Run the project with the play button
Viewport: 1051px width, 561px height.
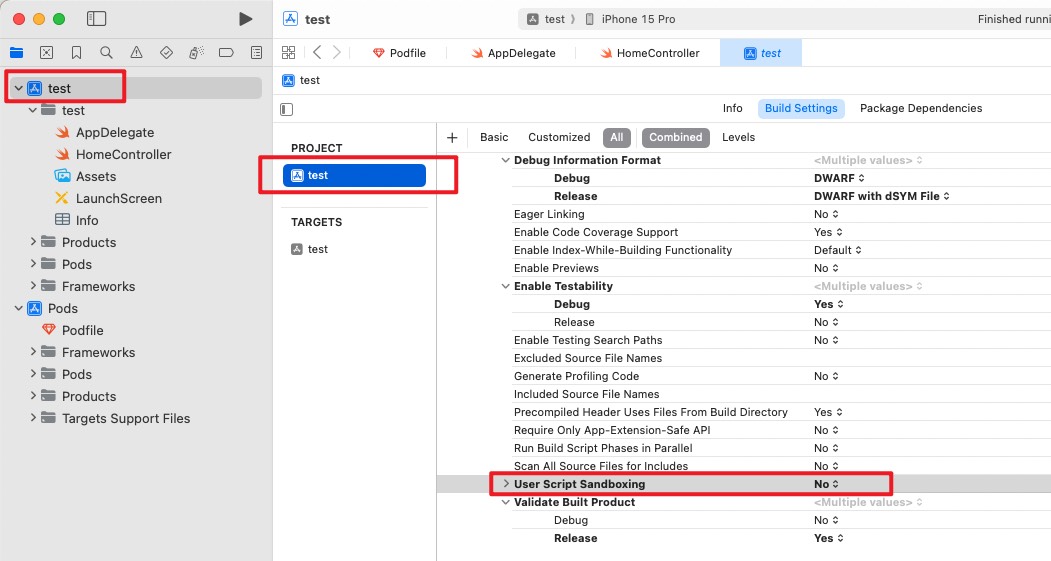pyautogui.click(x=245, y=19)
